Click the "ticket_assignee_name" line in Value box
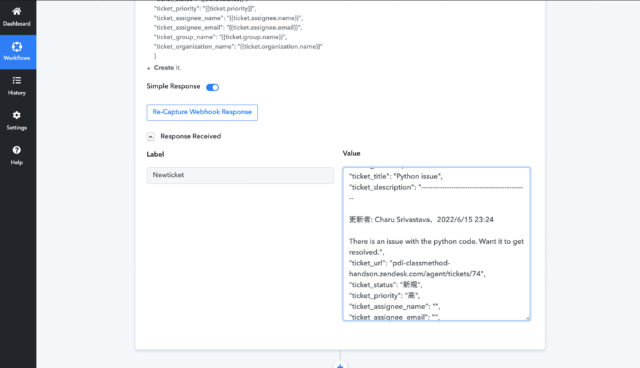Image resolution: width=640 pixels, height=368 pixels. pyautogui.click(x=395, y=306)
